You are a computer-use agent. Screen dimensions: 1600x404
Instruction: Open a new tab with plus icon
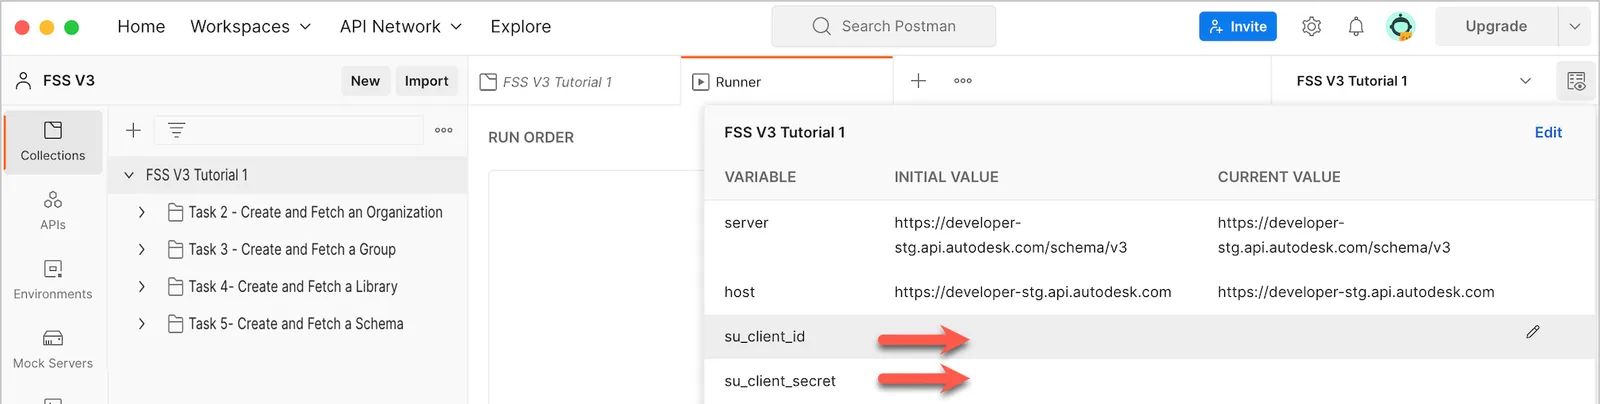tap(918, 81)
